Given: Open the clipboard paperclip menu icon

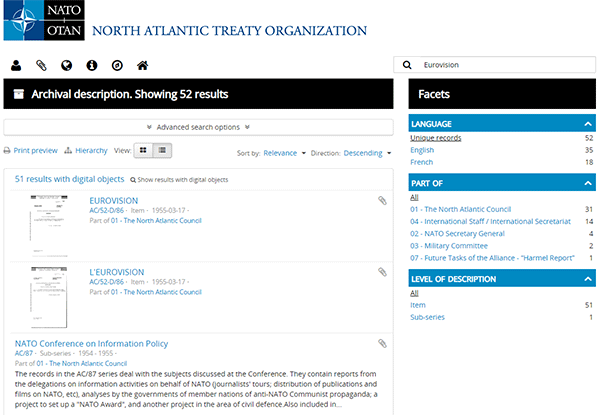Looking at the screenshot, I should (x=41, y=65).
